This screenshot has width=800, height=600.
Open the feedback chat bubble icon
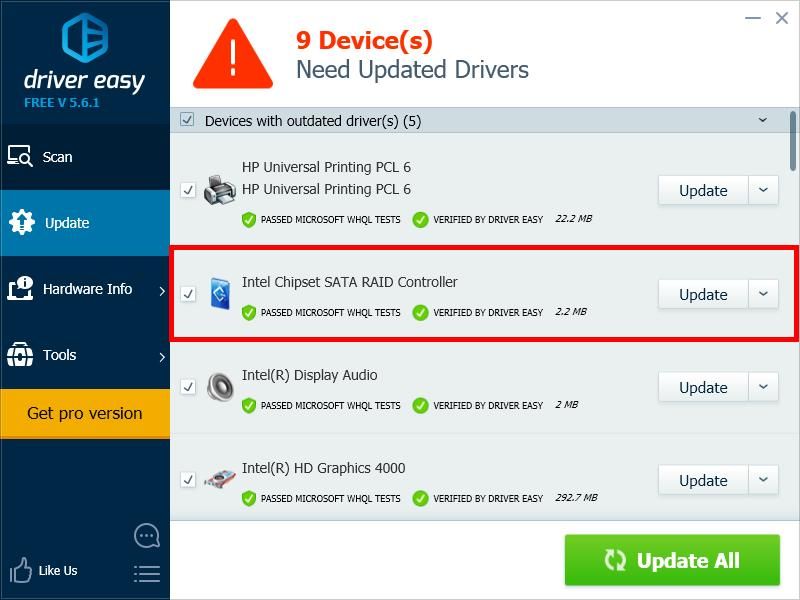point(147,536)
